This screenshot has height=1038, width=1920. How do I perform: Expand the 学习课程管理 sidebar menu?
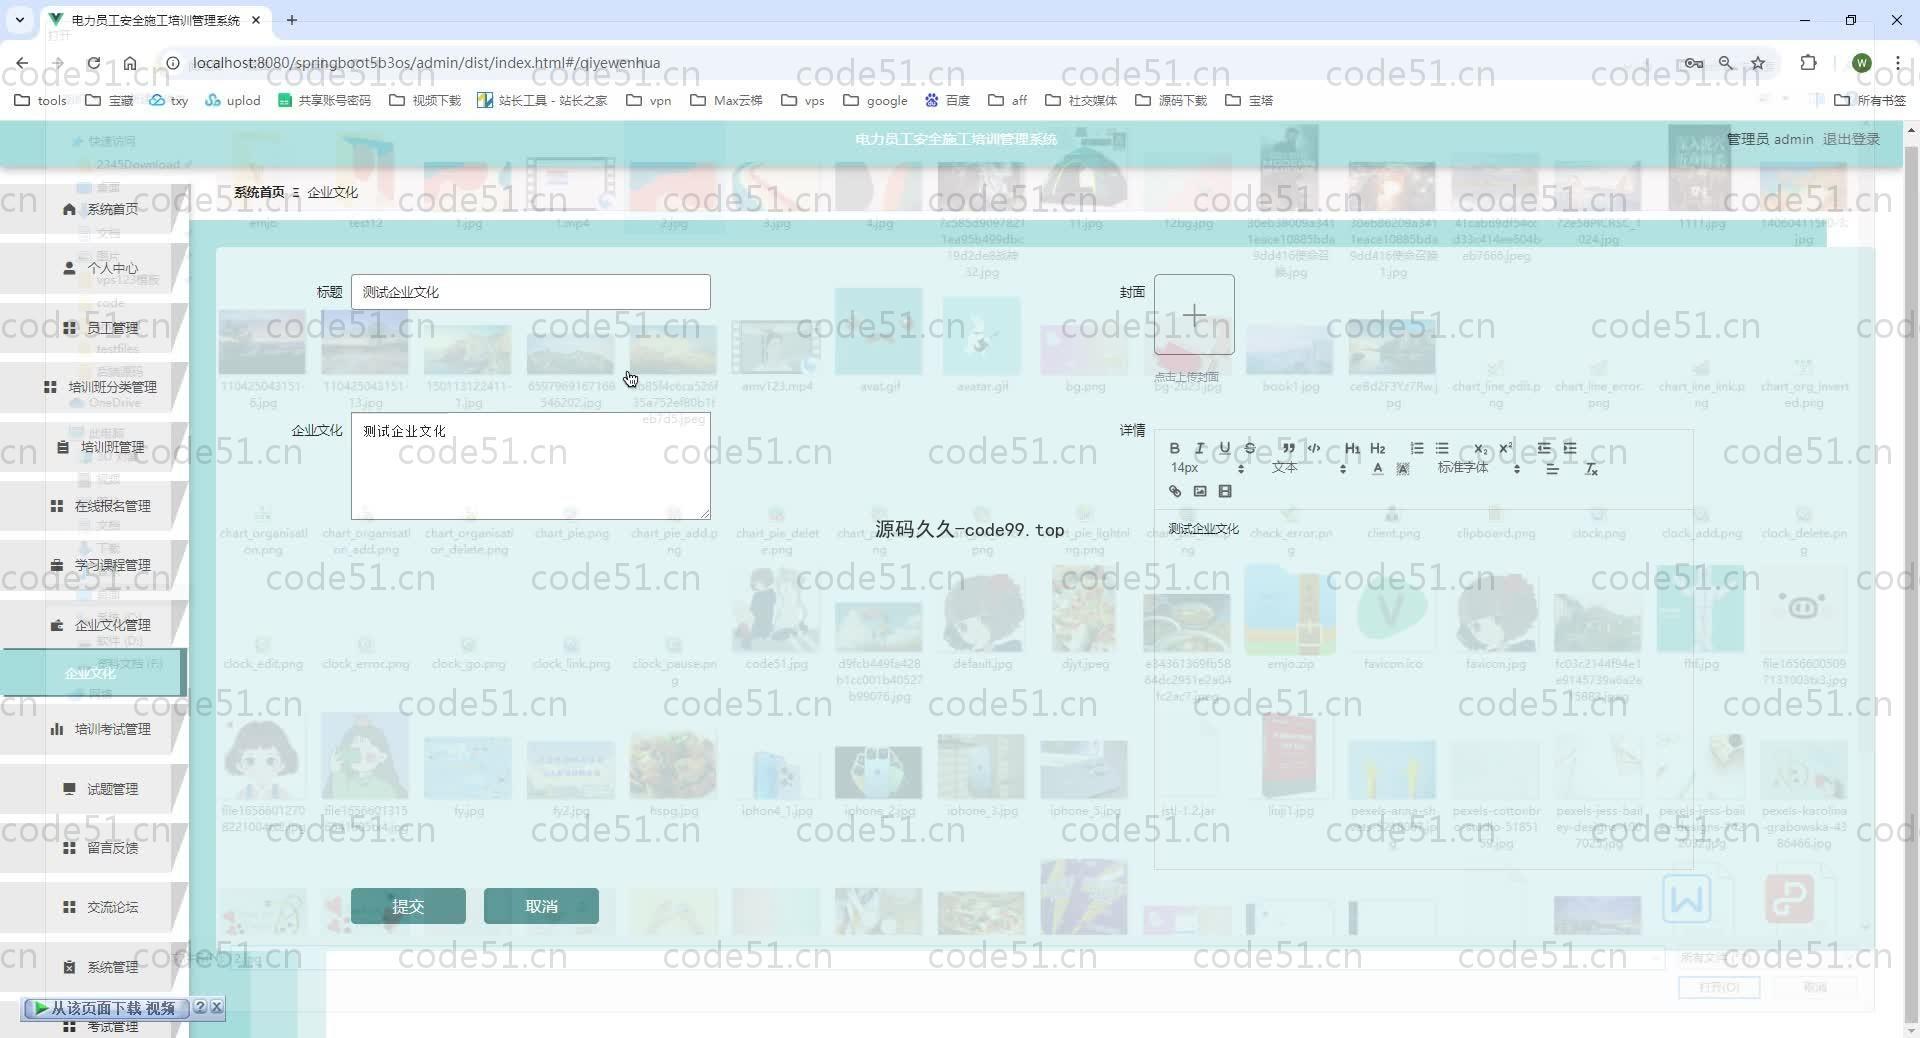pyautogui.click(x=94, y=565)
